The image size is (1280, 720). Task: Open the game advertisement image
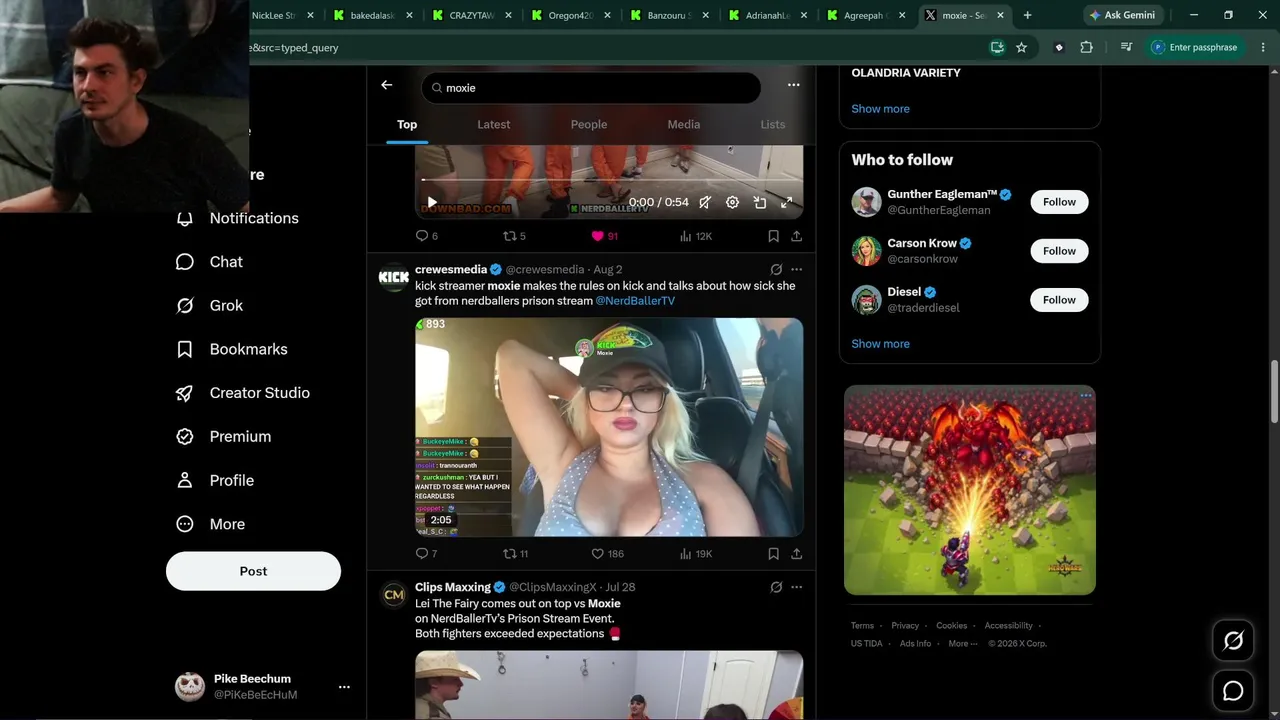[970, 490]
